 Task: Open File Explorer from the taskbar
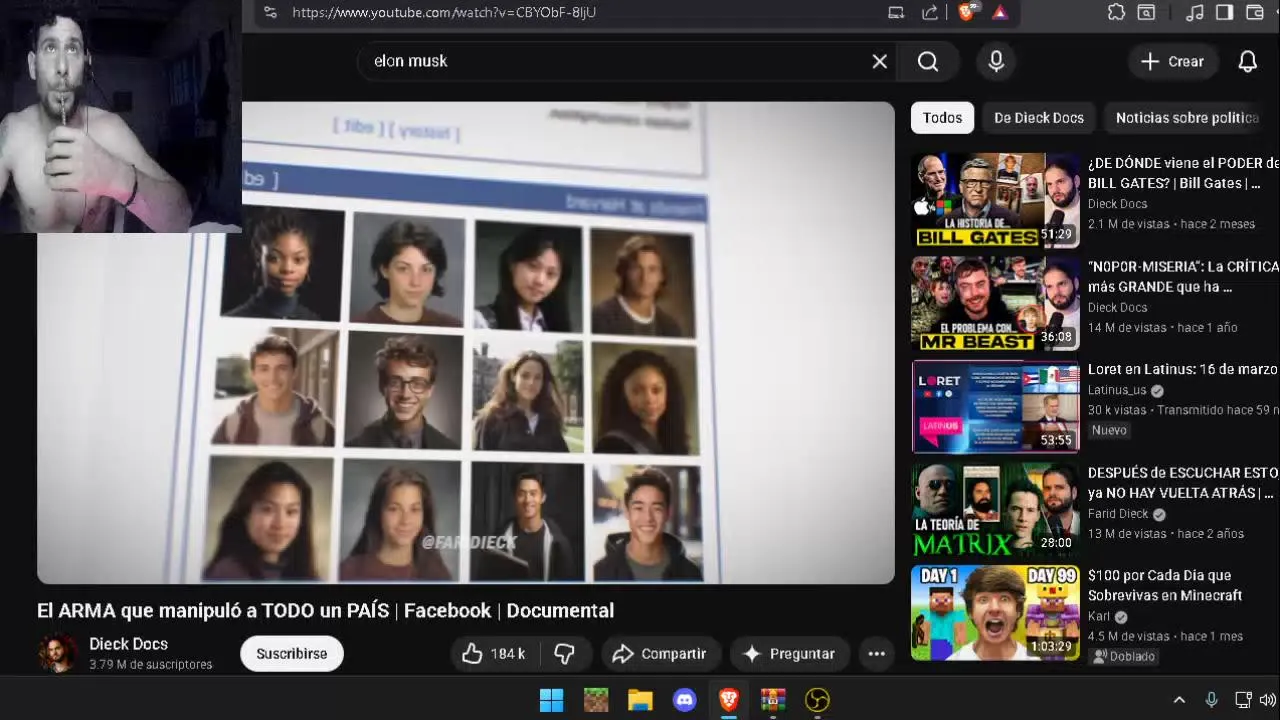(x=640, y=700)
